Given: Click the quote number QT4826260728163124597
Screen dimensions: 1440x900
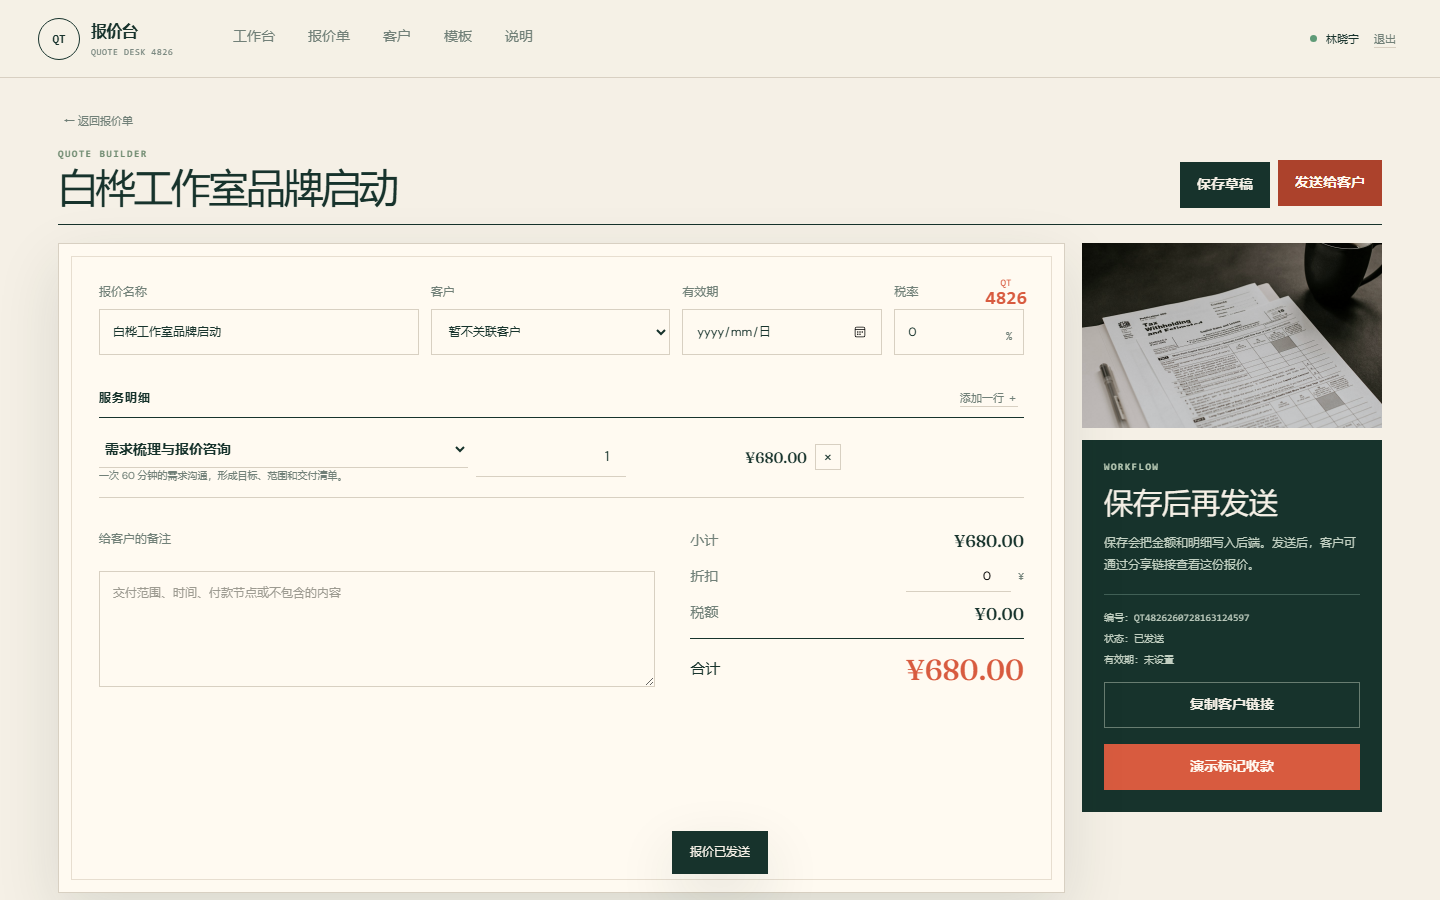Looking at the screenshot, I should pyautogui.click(x=1191, y=618).
